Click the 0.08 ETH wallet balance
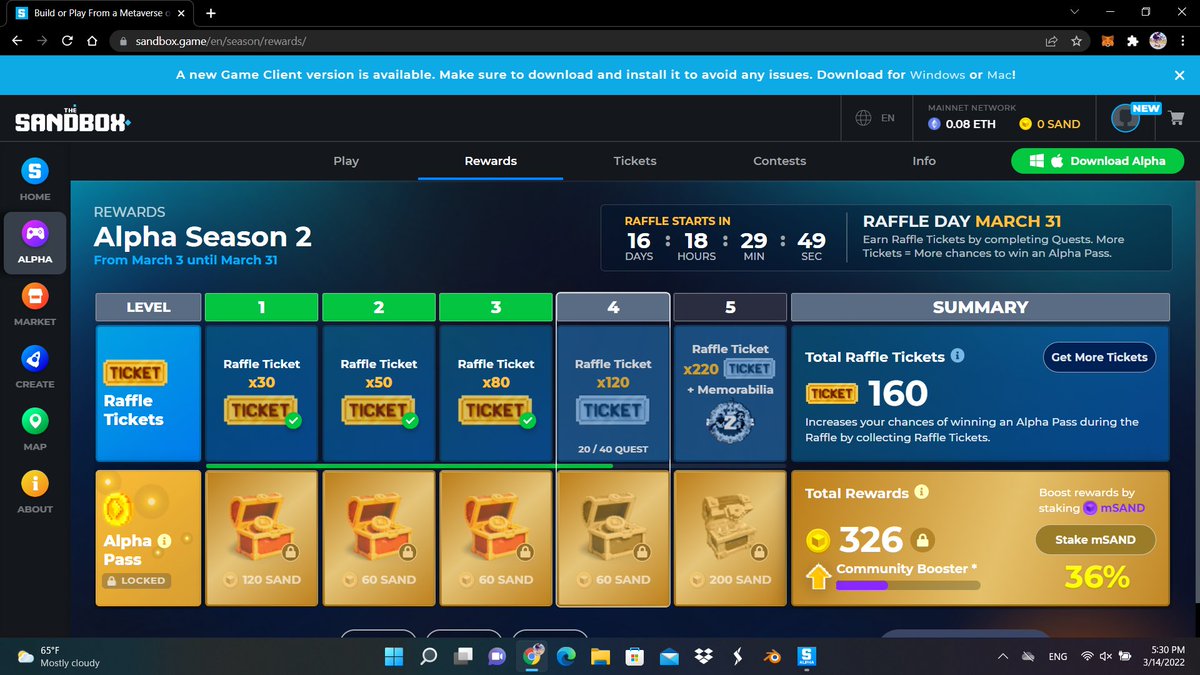This screenshot has width=1200, height=675. pyautogui.click(x=962, y=124)
